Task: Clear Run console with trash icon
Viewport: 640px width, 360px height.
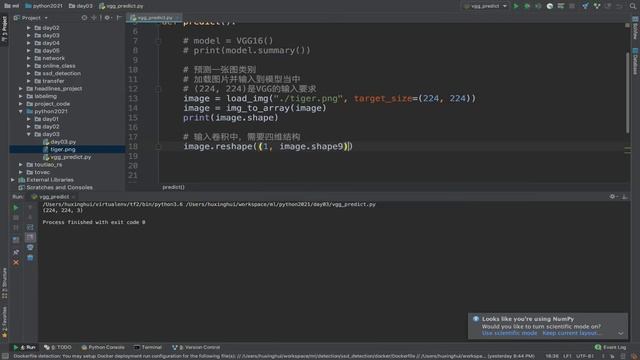Action: point(30,258)
